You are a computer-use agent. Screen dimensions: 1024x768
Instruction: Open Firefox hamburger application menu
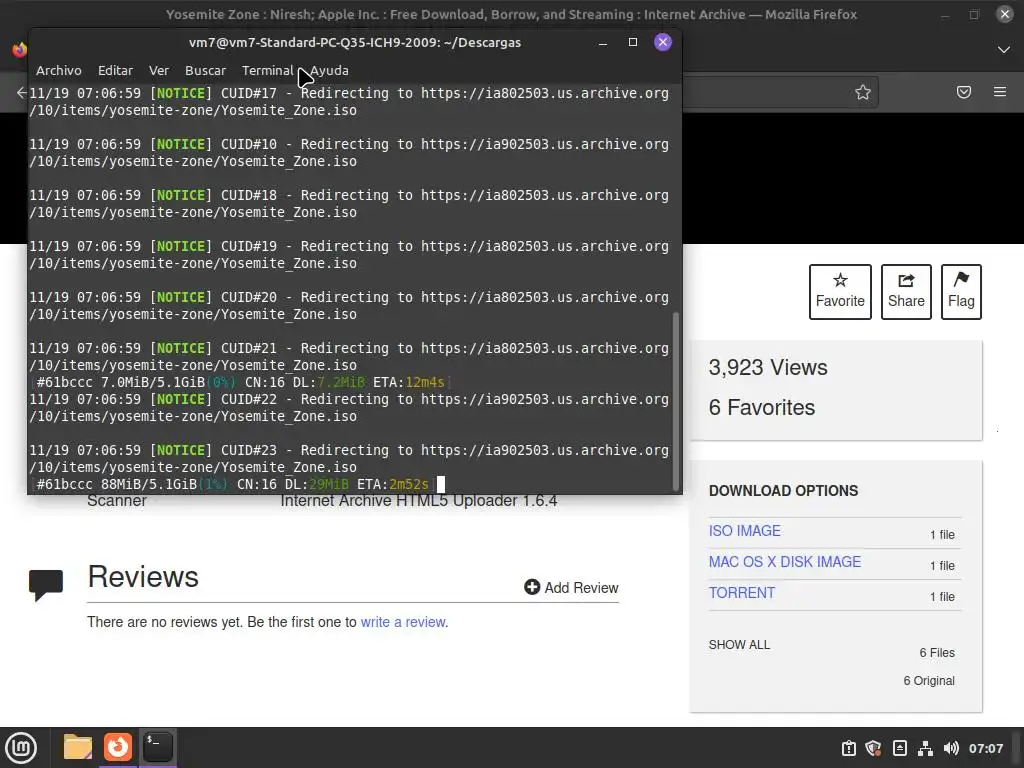click(1000, 92)
